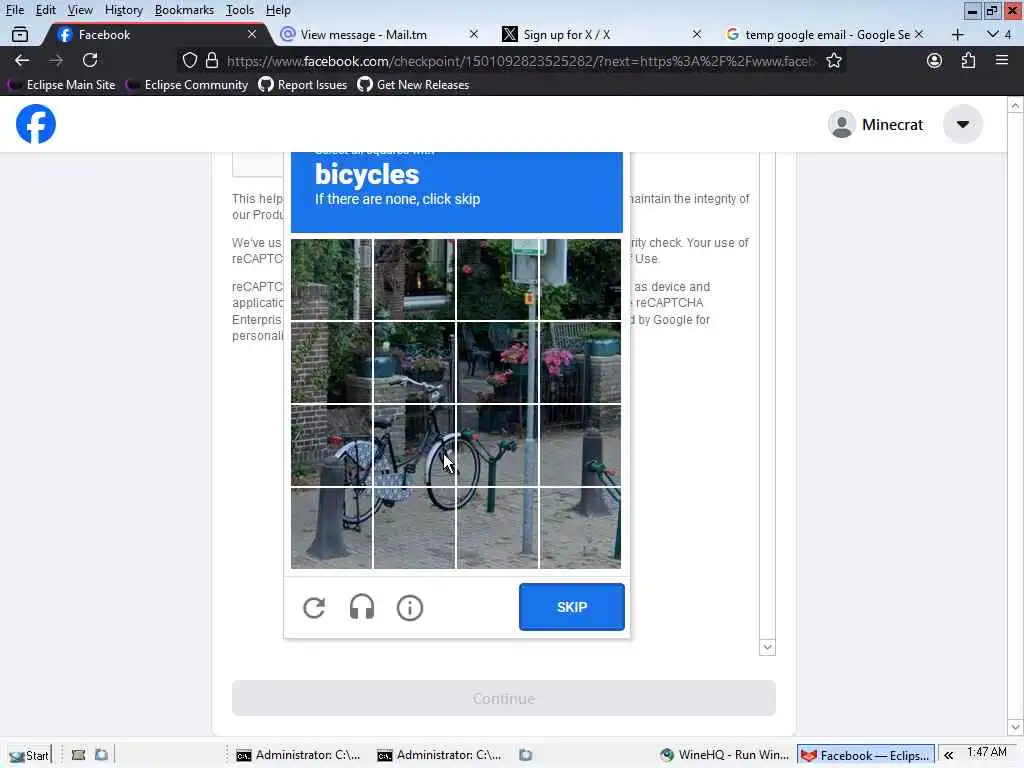Open the History menu
This screenshot has height=768, width=1024.
123,10
